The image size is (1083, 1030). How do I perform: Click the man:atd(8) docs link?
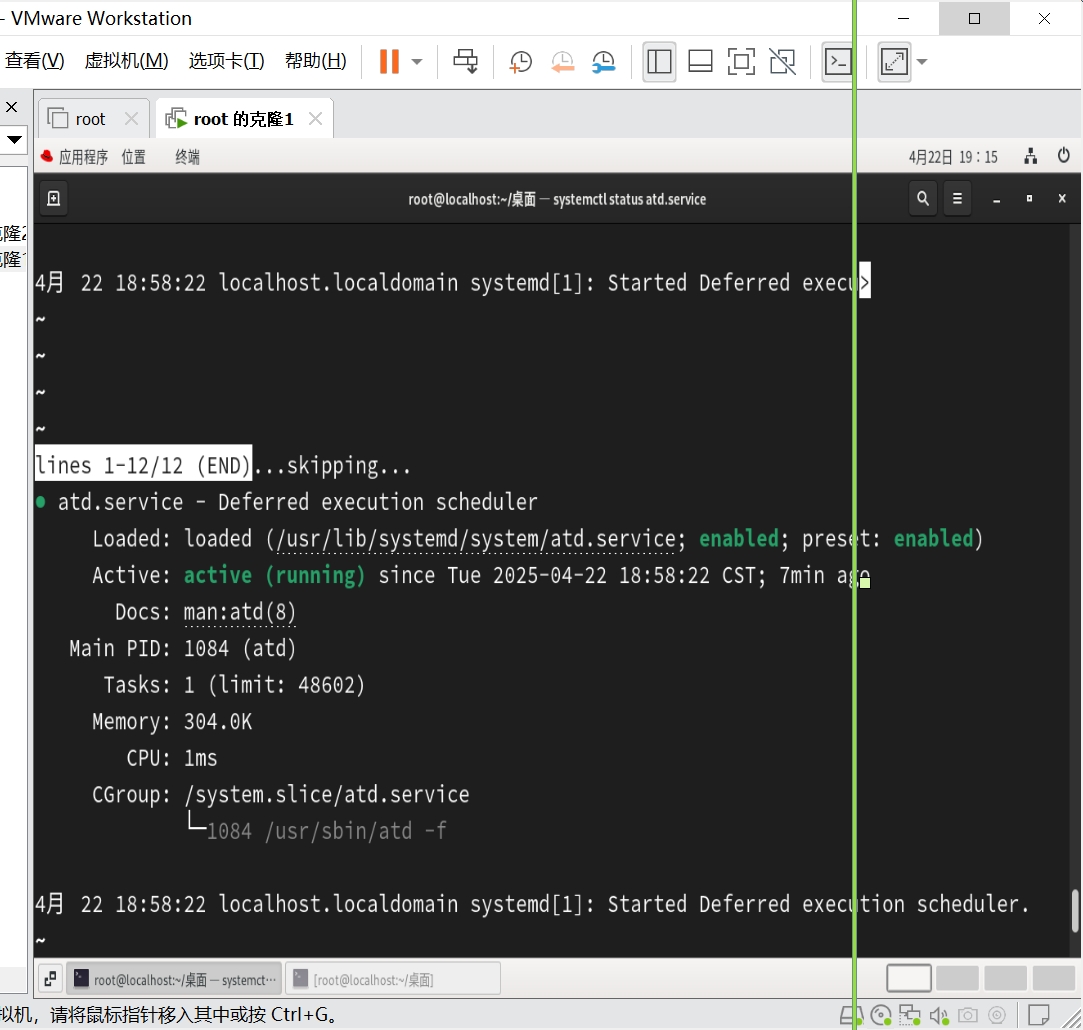[240, 612]
